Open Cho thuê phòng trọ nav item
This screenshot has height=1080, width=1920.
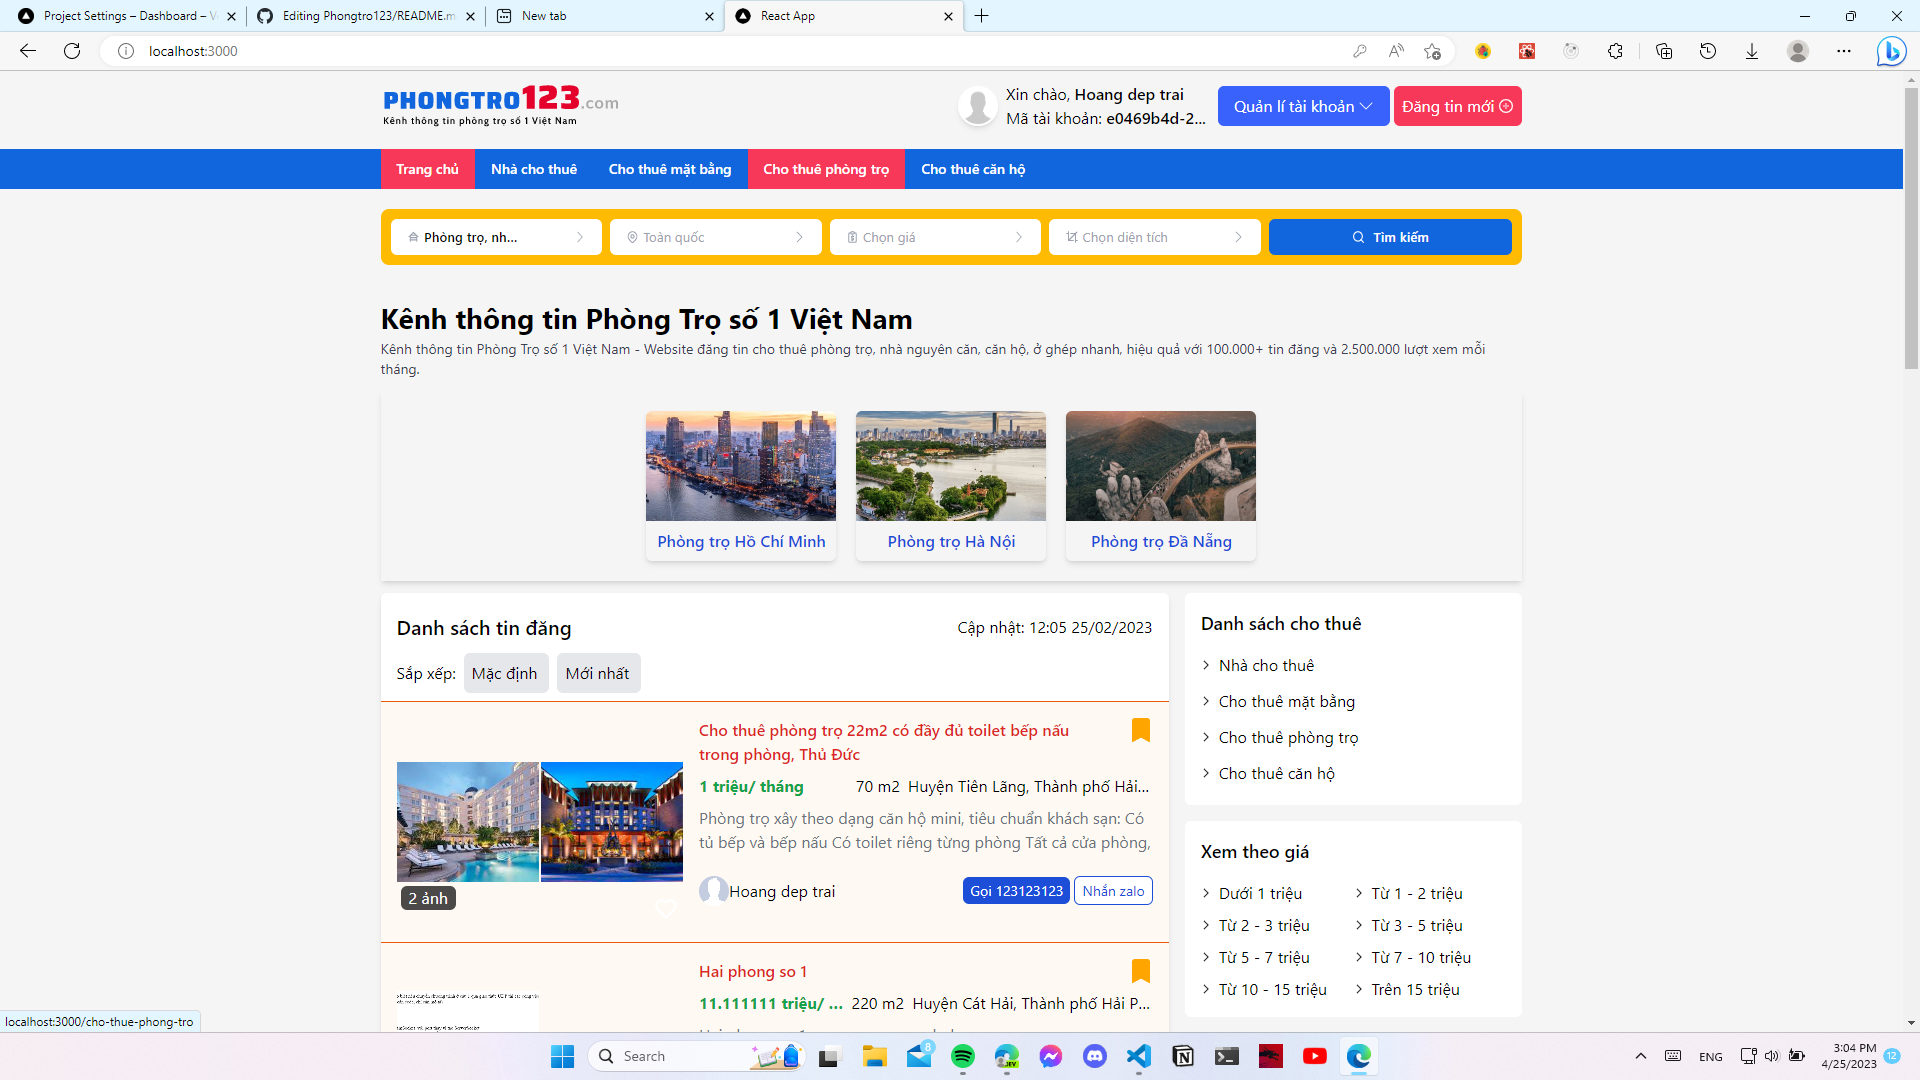(826, 169)
